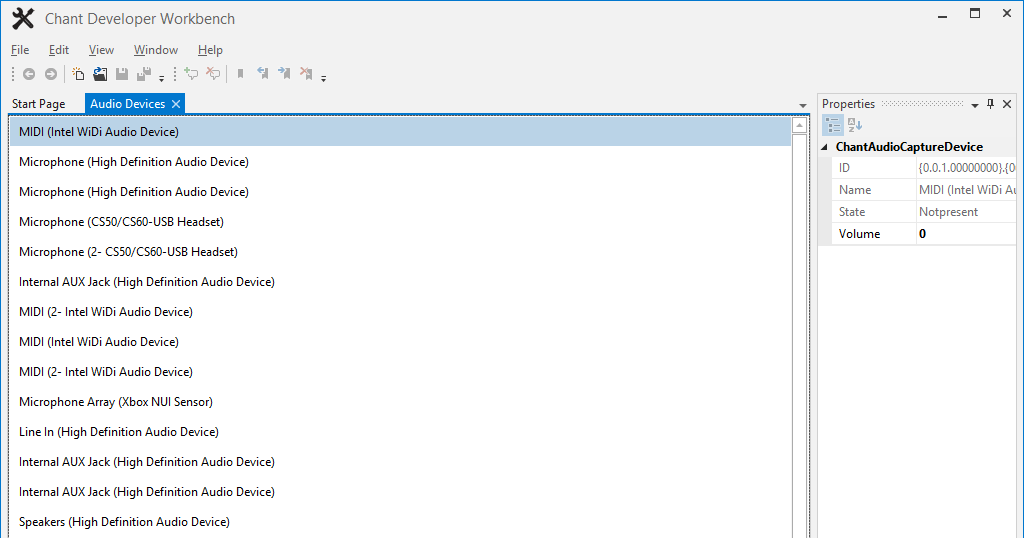Select Microphone (2- CS50/CS60-USB Headset)
The image size is (1024, 538).
click(x=400, y=252)
